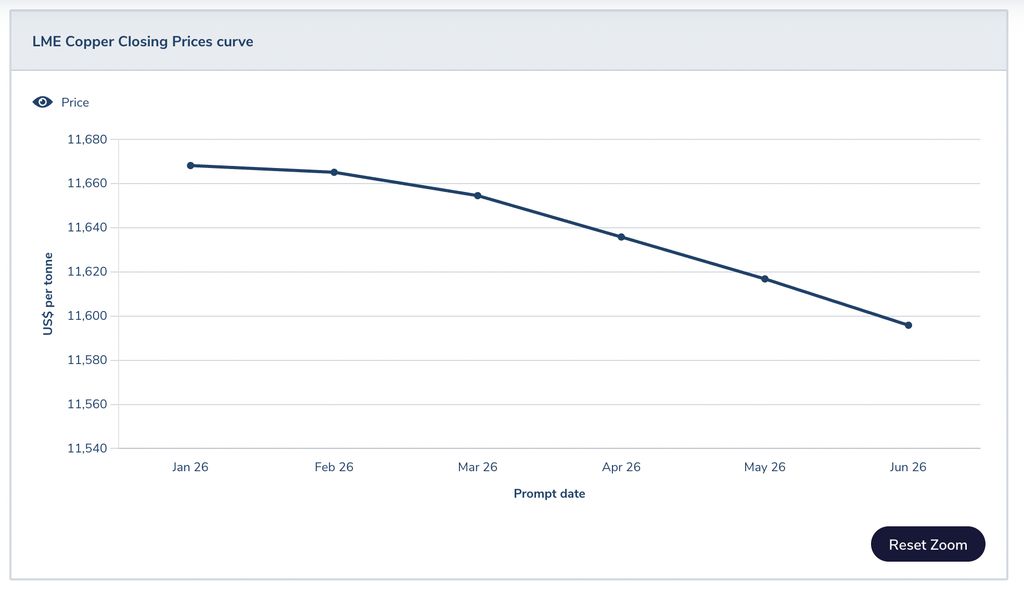Viewport: 1024px width, 596px height.
Task: Click the Apr 26 x-axis label
Action: [x=621, y=467]
